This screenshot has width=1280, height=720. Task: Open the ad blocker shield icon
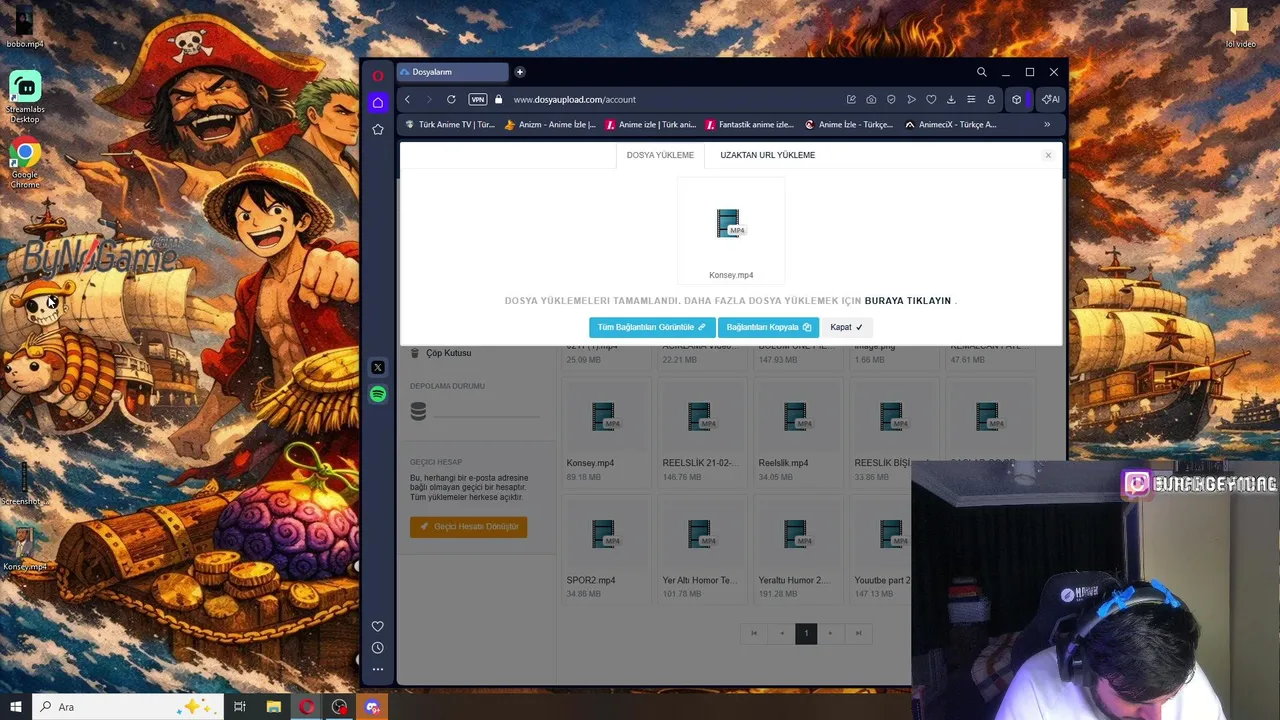tap(891, 99)
